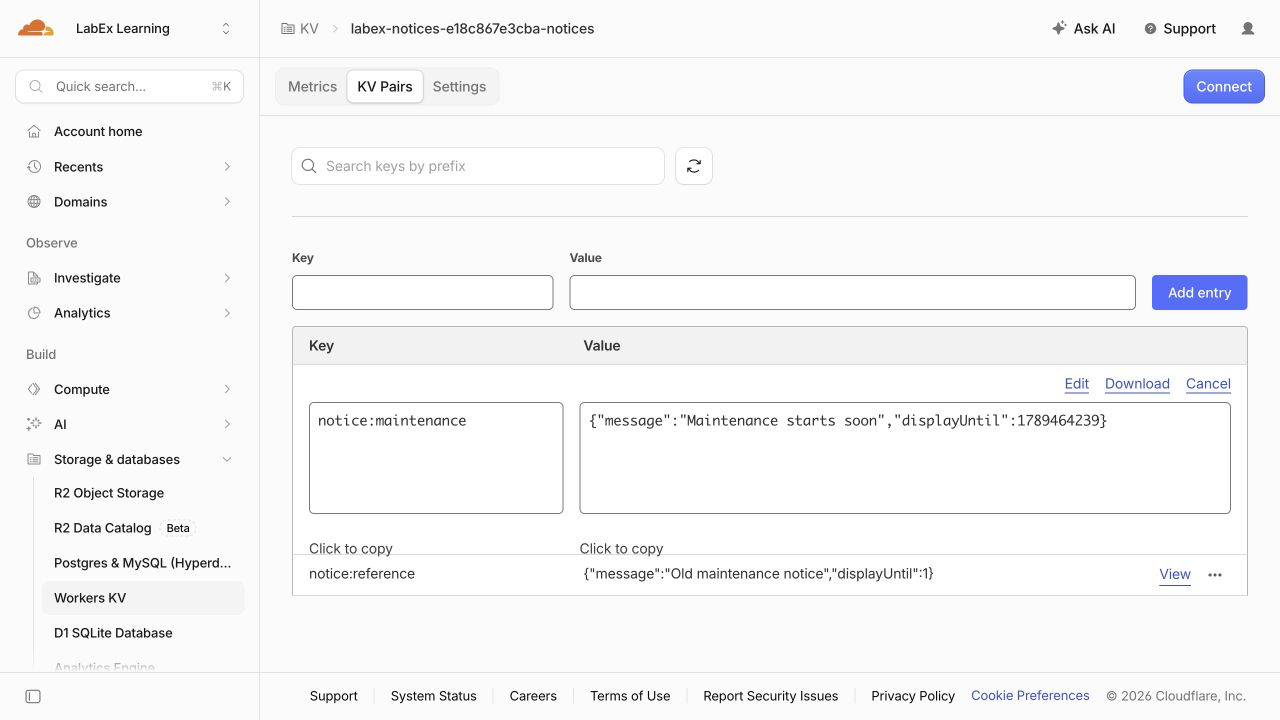
Task: Click the notice:reference key text
Action: tap(362, 574)
